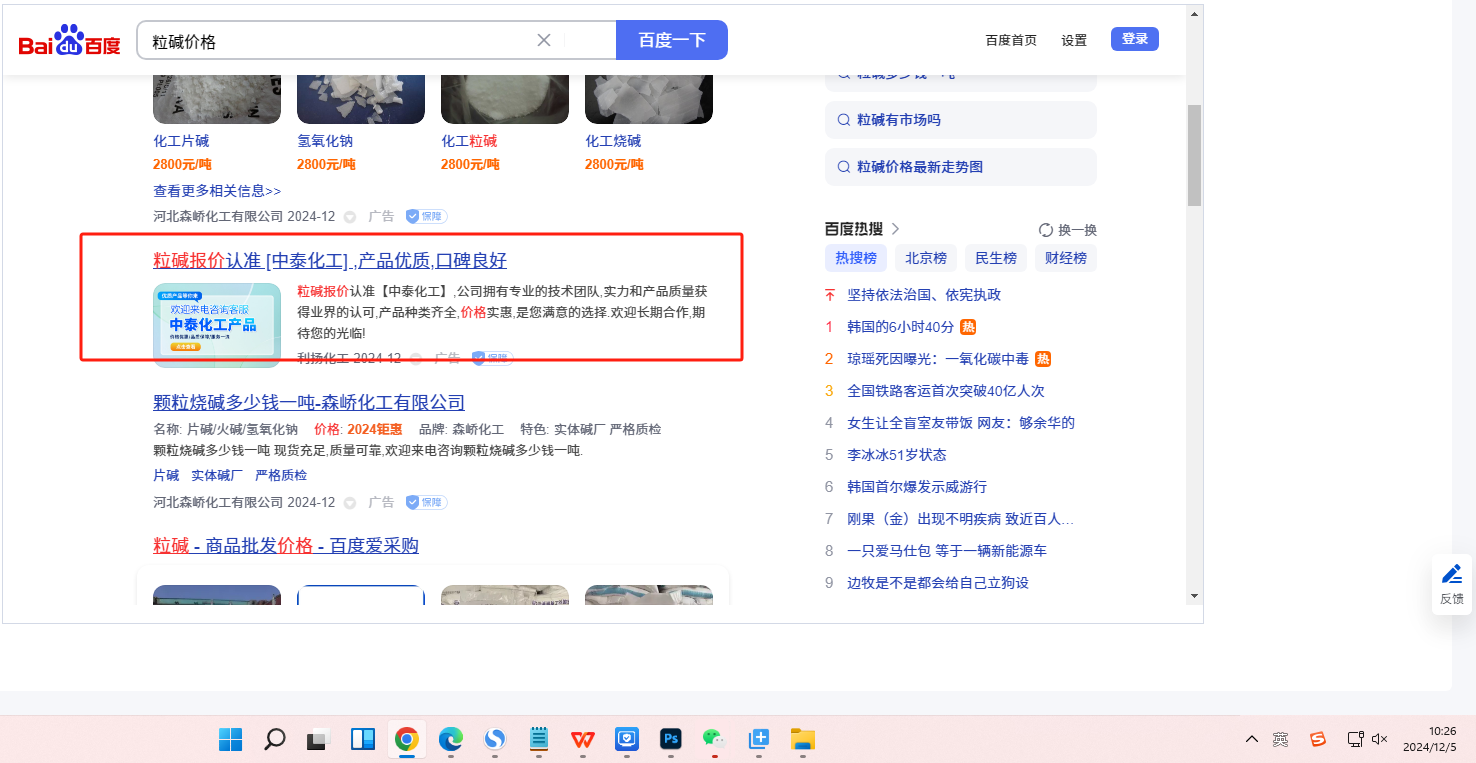Switch to the 热搜榜 tab
1476x763 pixels.
[856, 258]
